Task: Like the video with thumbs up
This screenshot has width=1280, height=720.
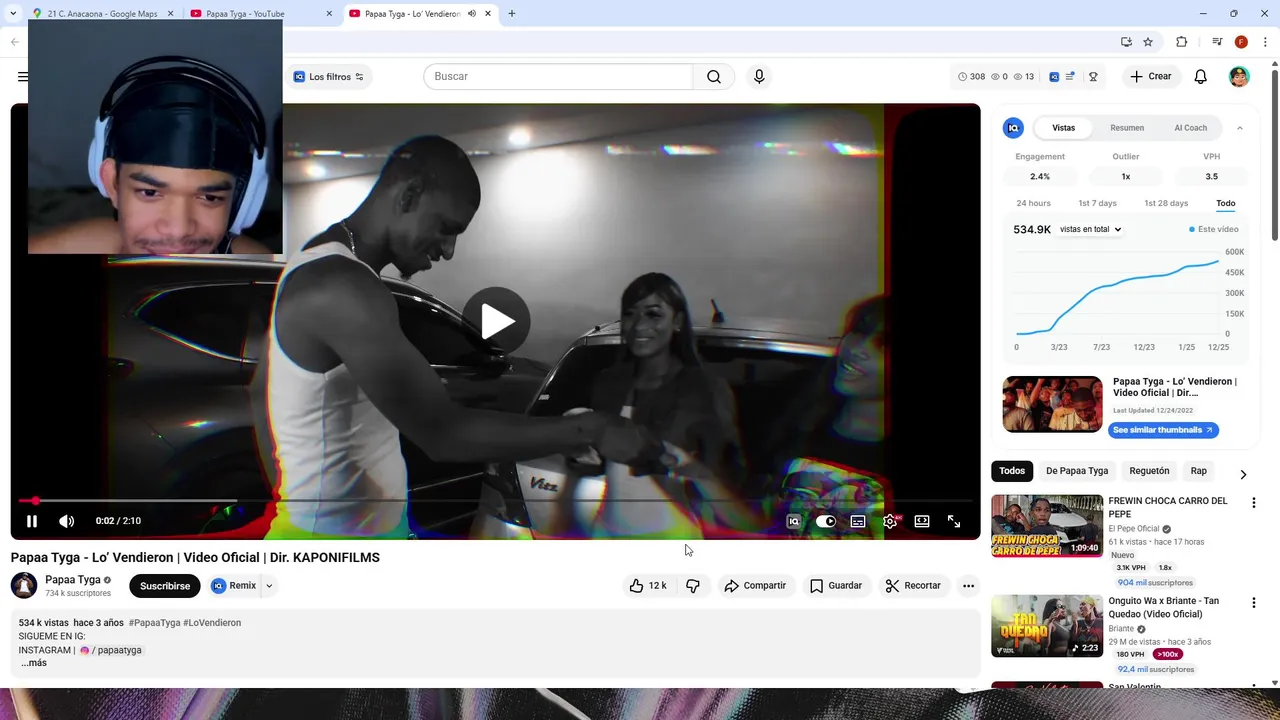Action: point(647,586)
